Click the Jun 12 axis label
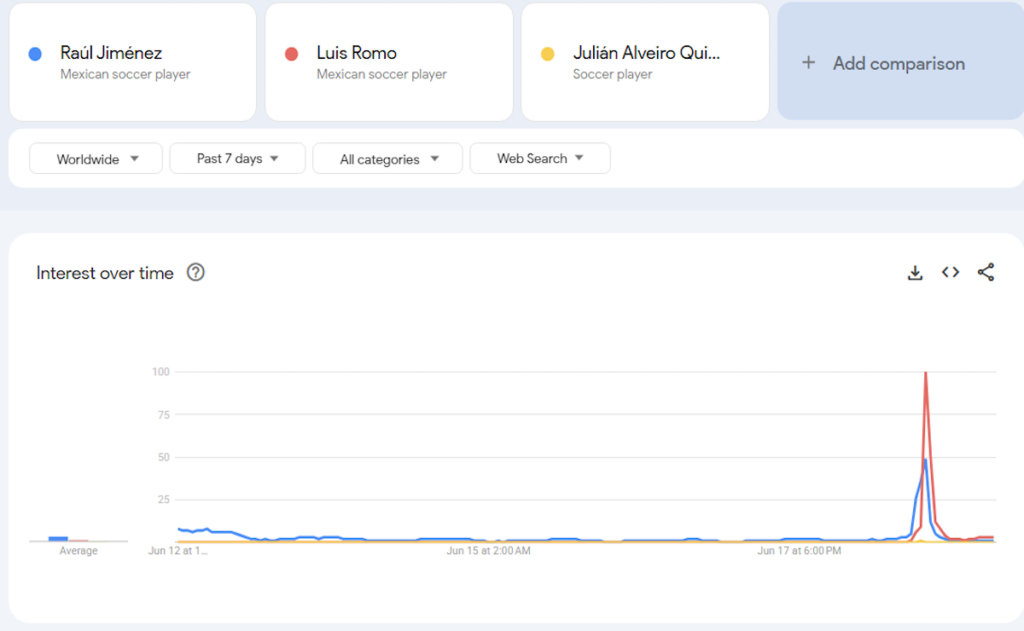Image resolution: width=1024 pixels, height=631 pixels. (x=178, y=551)
